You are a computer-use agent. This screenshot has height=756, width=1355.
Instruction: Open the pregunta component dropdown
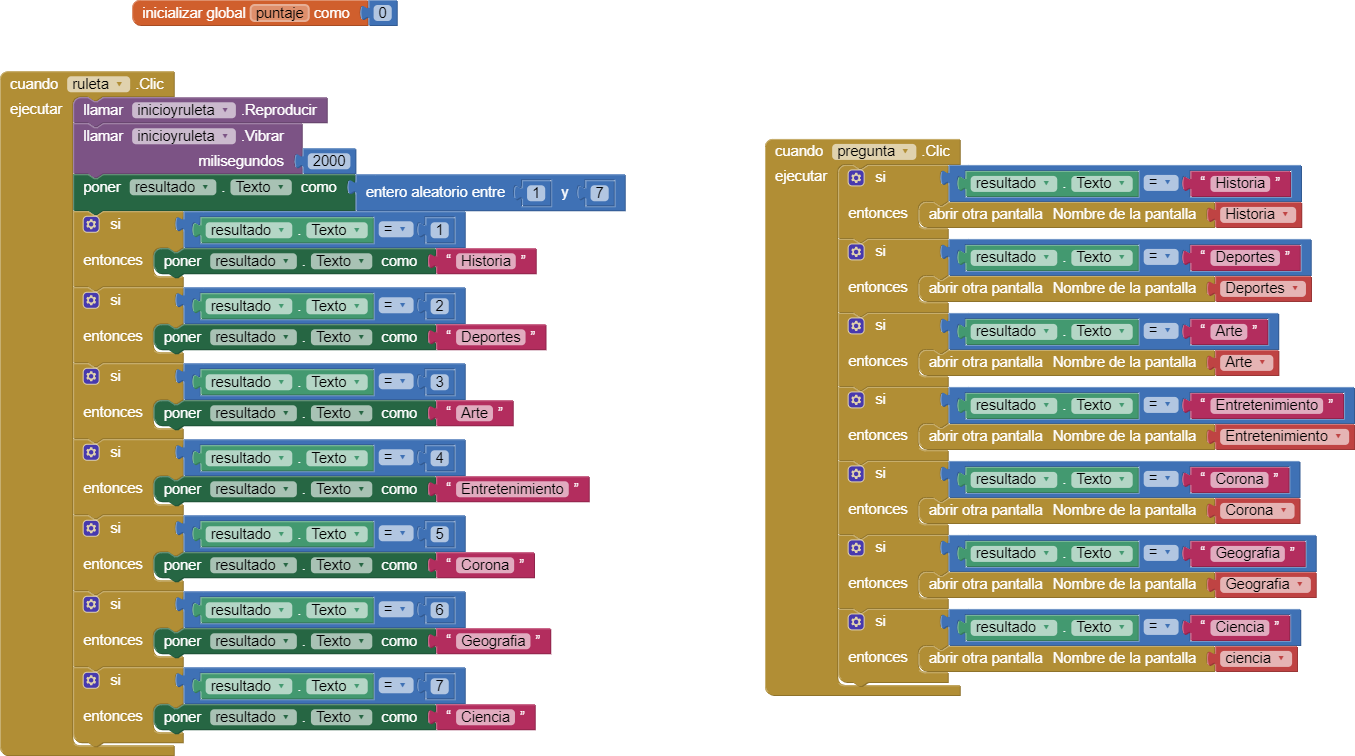coord(874,151)
